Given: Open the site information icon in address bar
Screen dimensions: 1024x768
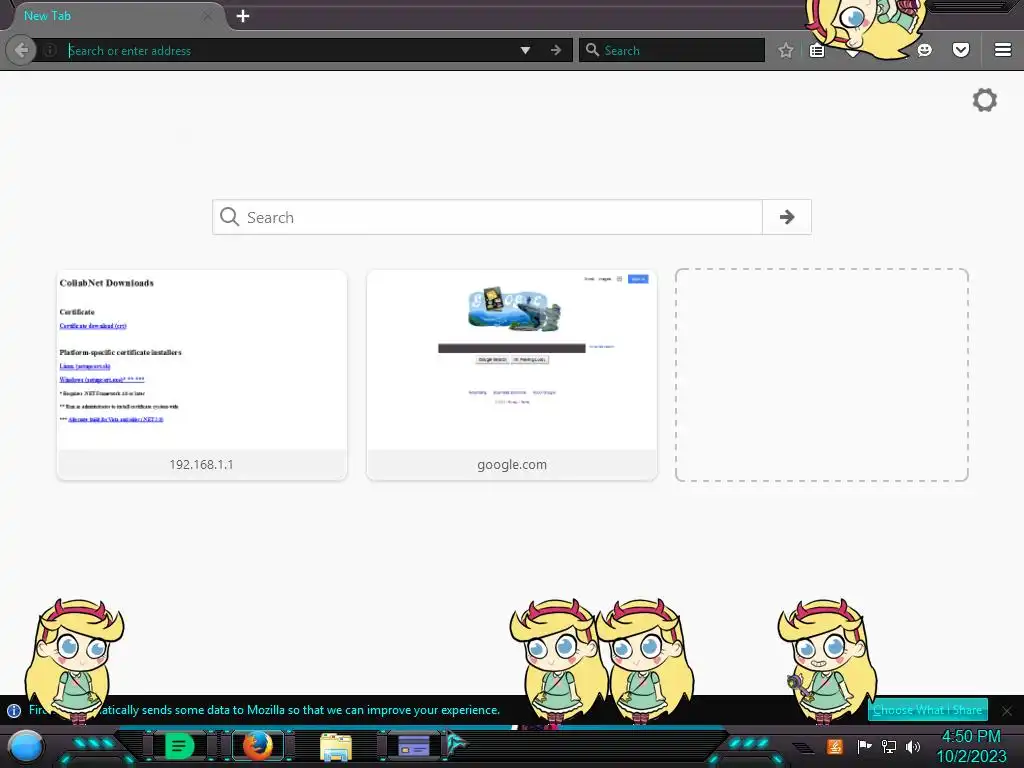Looking at the screenshot, I should point(50,50).
